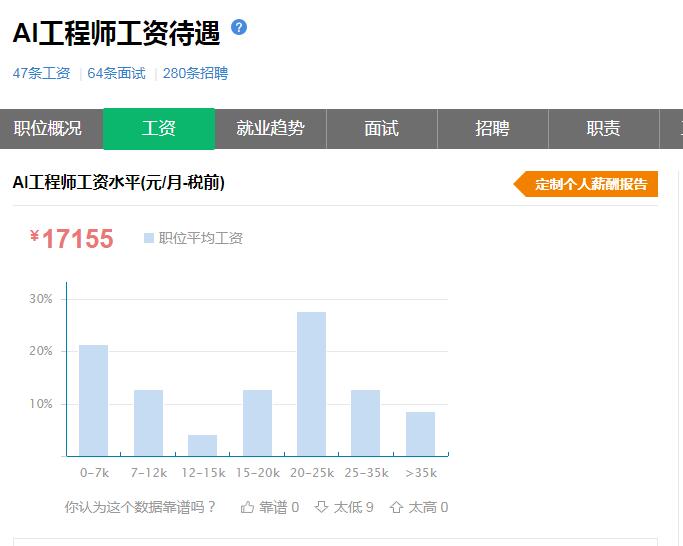Click the 15-20k x-axis label

point(257,473)
